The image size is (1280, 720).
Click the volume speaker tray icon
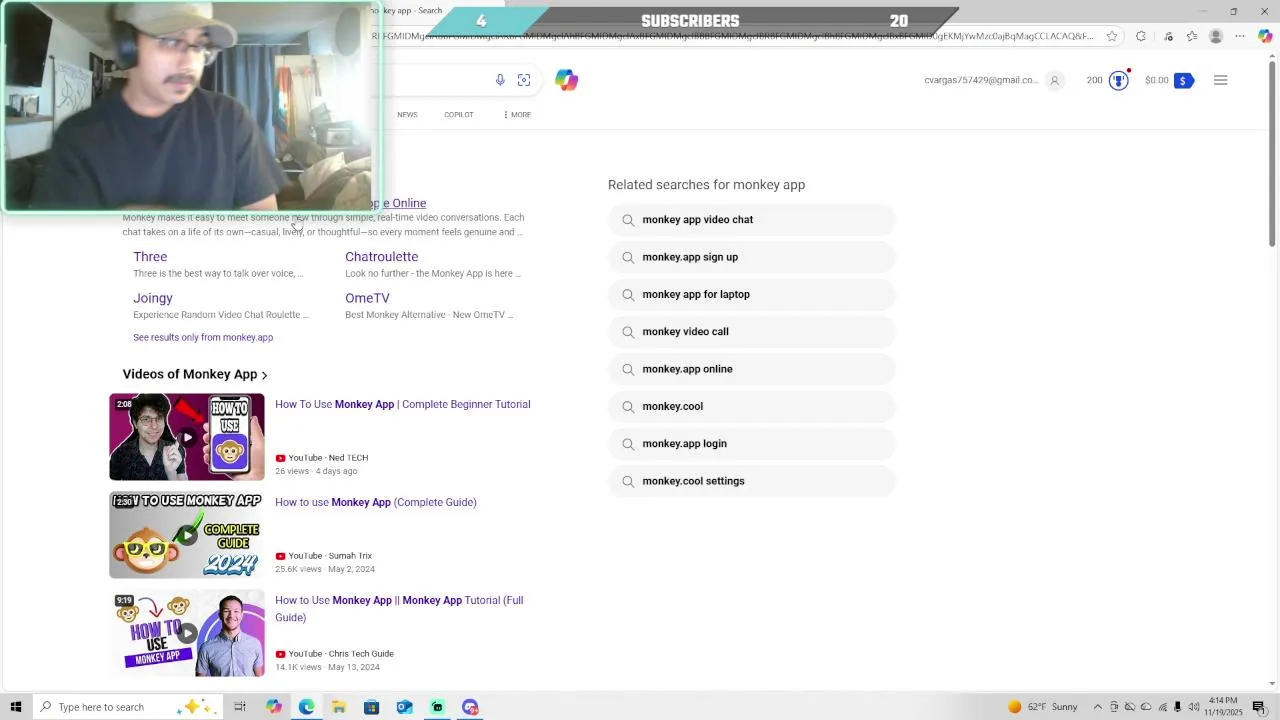pyautogui.click(x=1194, y=707)
